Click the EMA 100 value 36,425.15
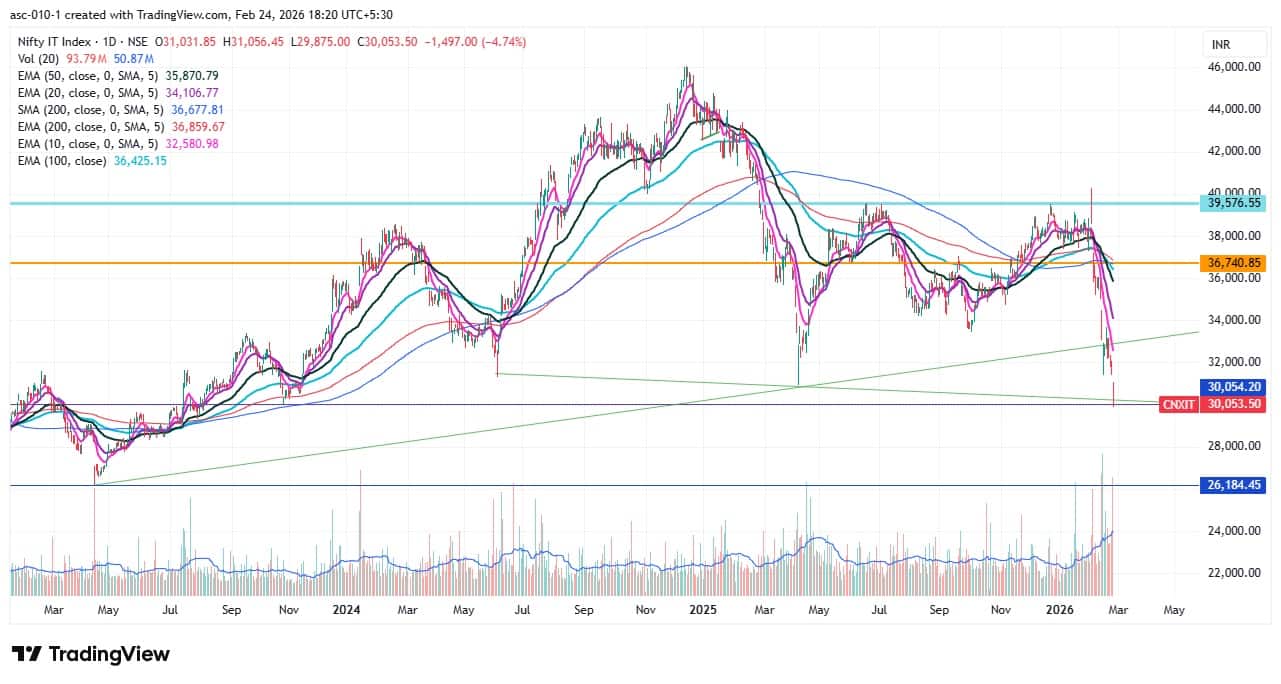 [x=141, y=160]
